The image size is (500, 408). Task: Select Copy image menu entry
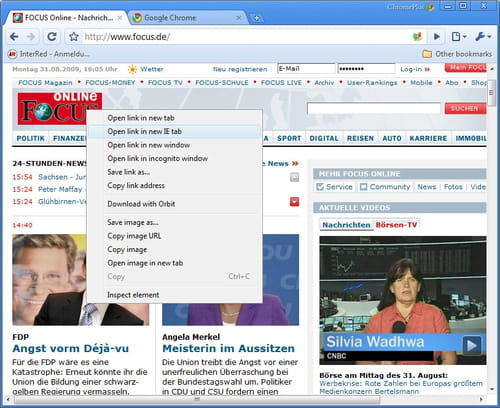pyautogui.click(x=174, y=250)
